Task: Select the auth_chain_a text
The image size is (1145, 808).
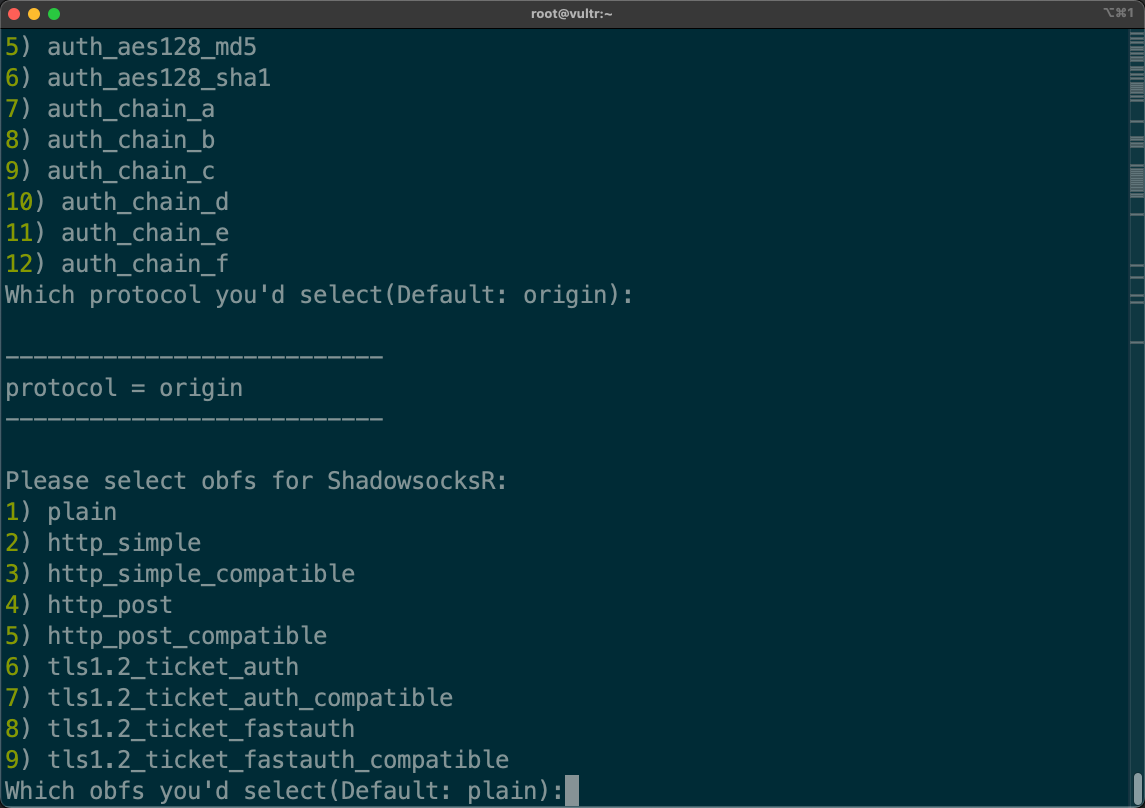Action: [x=131, y=108]
